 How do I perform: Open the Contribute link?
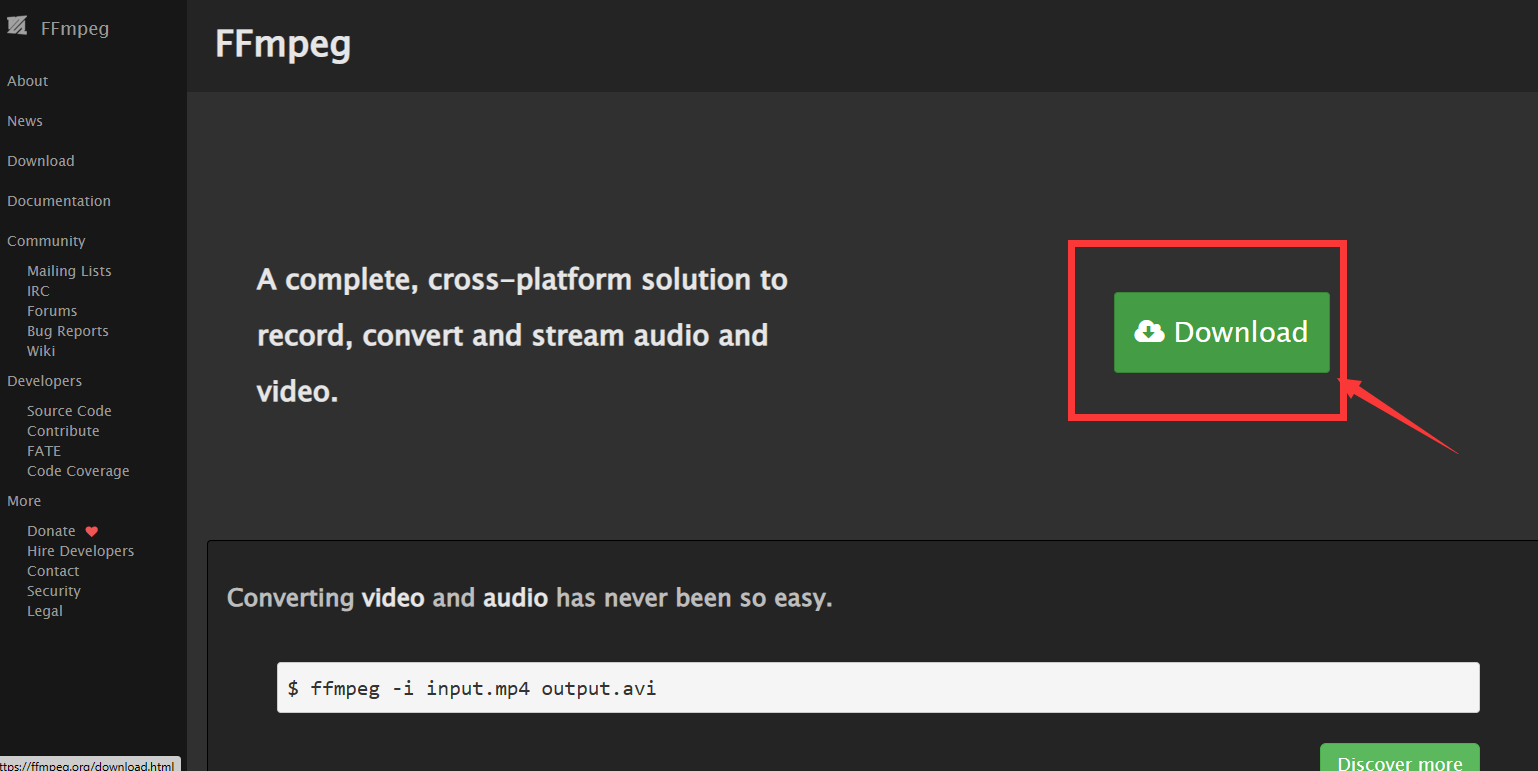(x=63, y=431)
